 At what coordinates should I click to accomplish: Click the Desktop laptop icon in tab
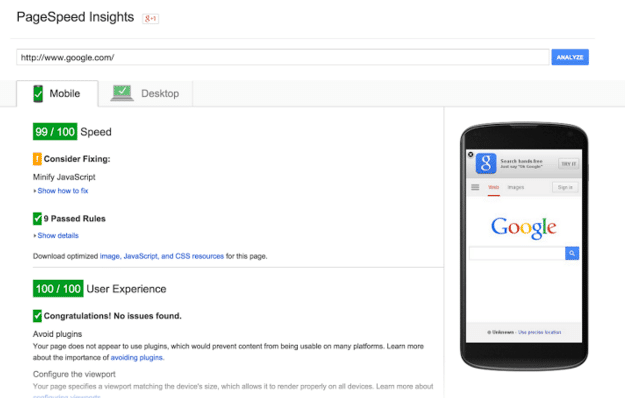(x=122, y=93)
